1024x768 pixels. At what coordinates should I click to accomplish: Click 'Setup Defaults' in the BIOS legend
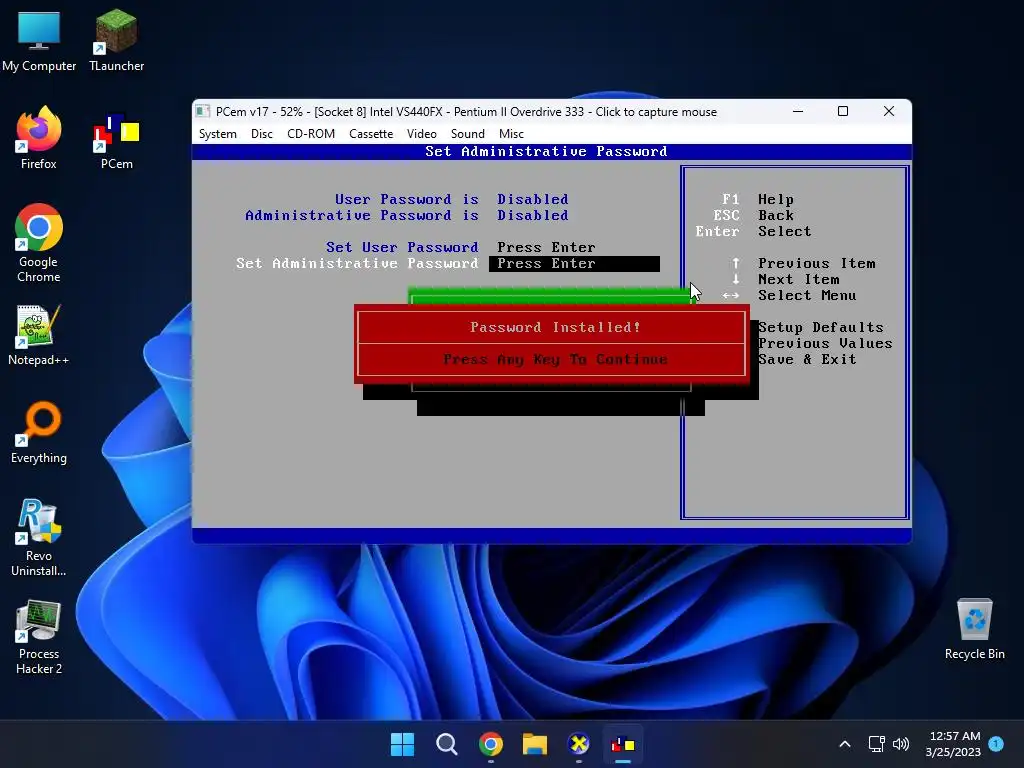[x=821, y=328]
